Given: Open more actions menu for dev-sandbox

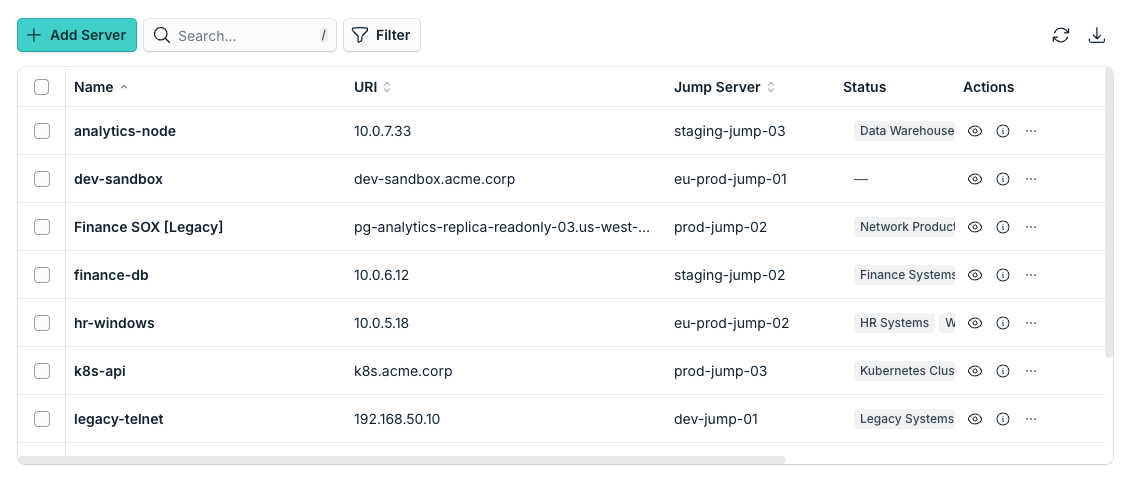Looking at the screenshot, I should click(1030, 179).
